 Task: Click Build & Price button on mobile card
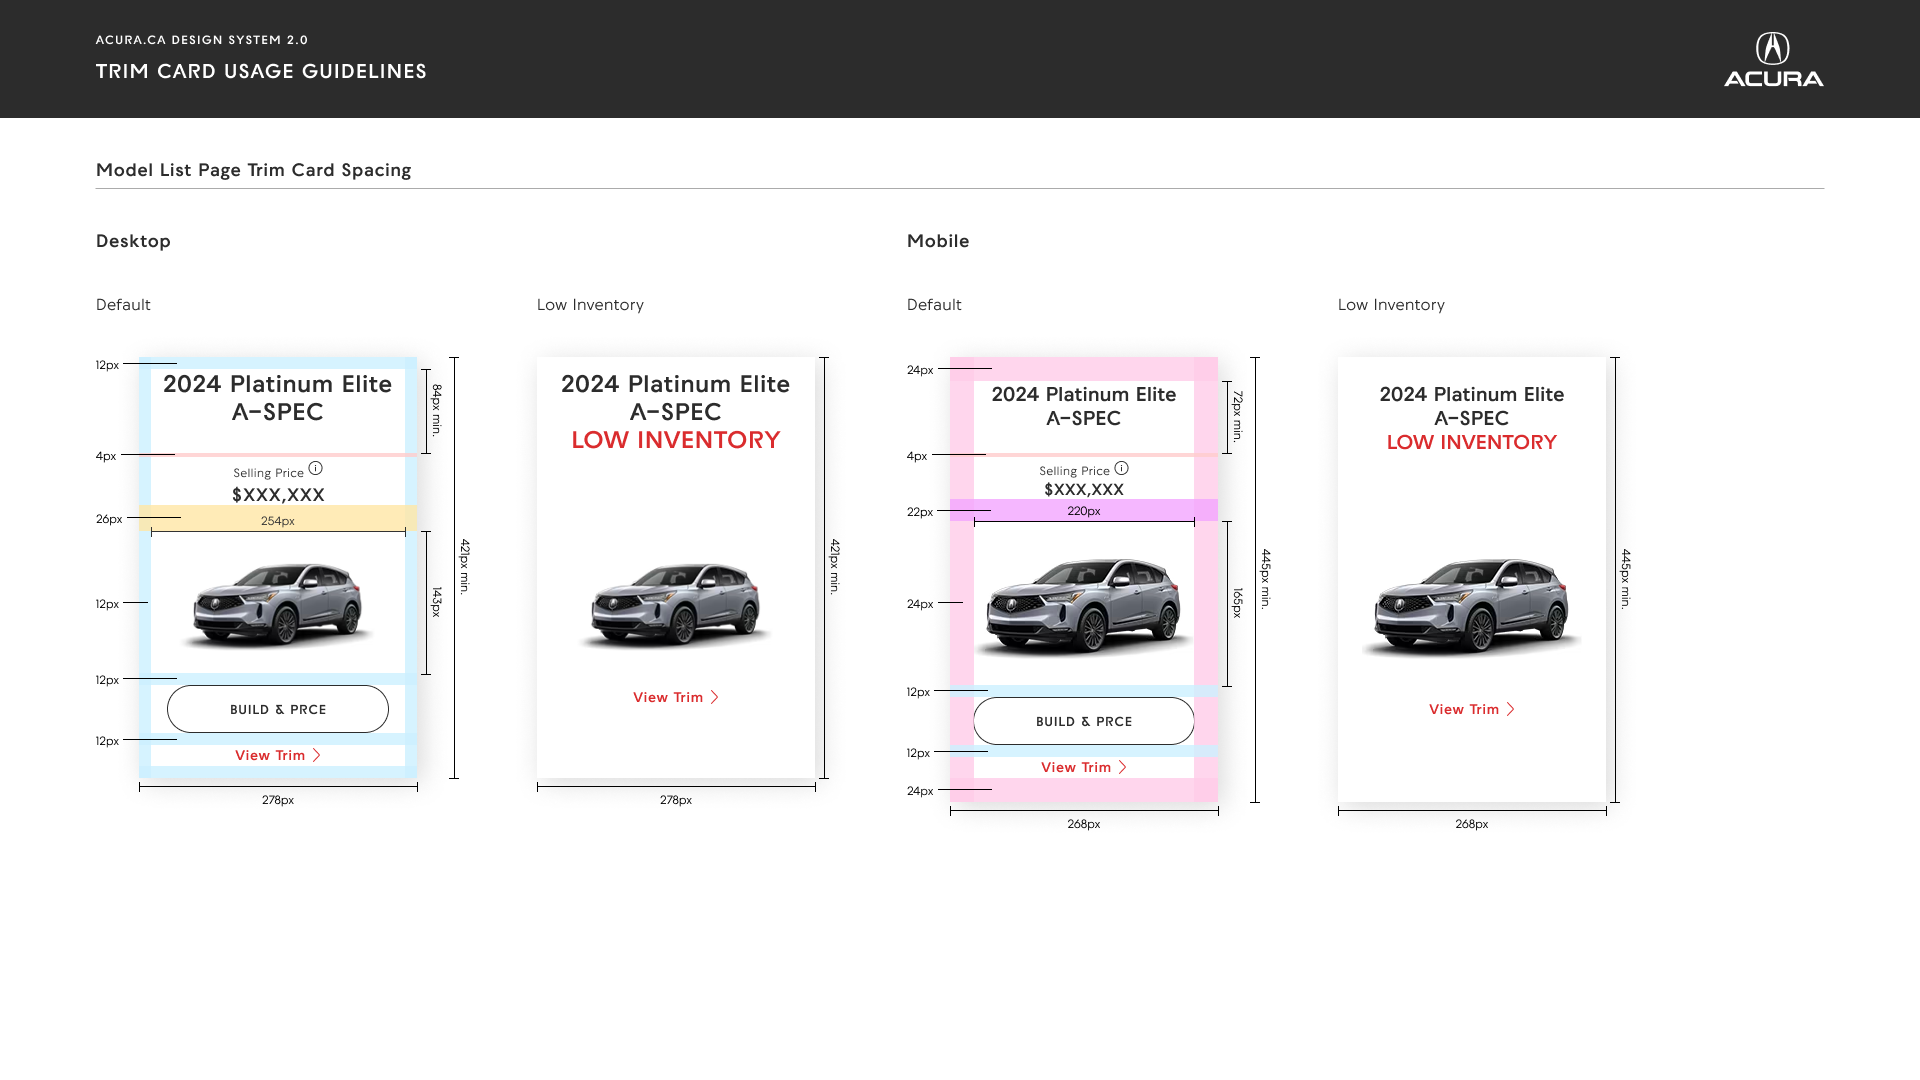pyautogui.click(x=1084, y=721)
